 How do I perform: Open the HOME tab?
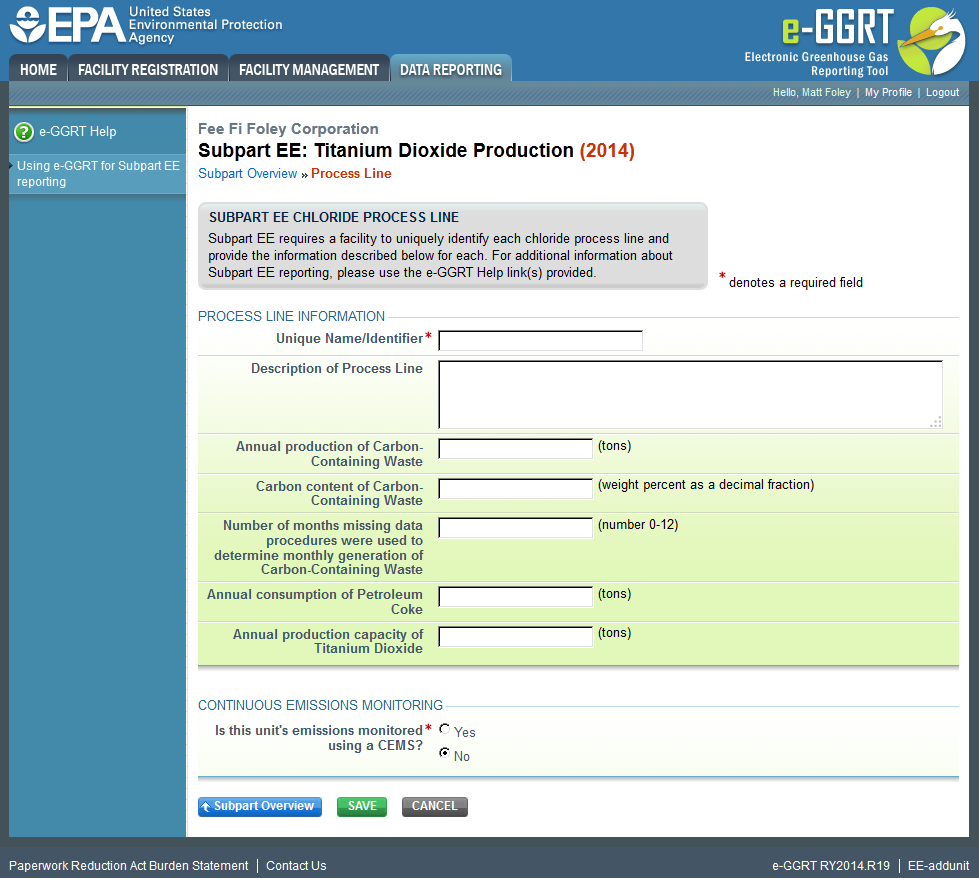(38, 69)
